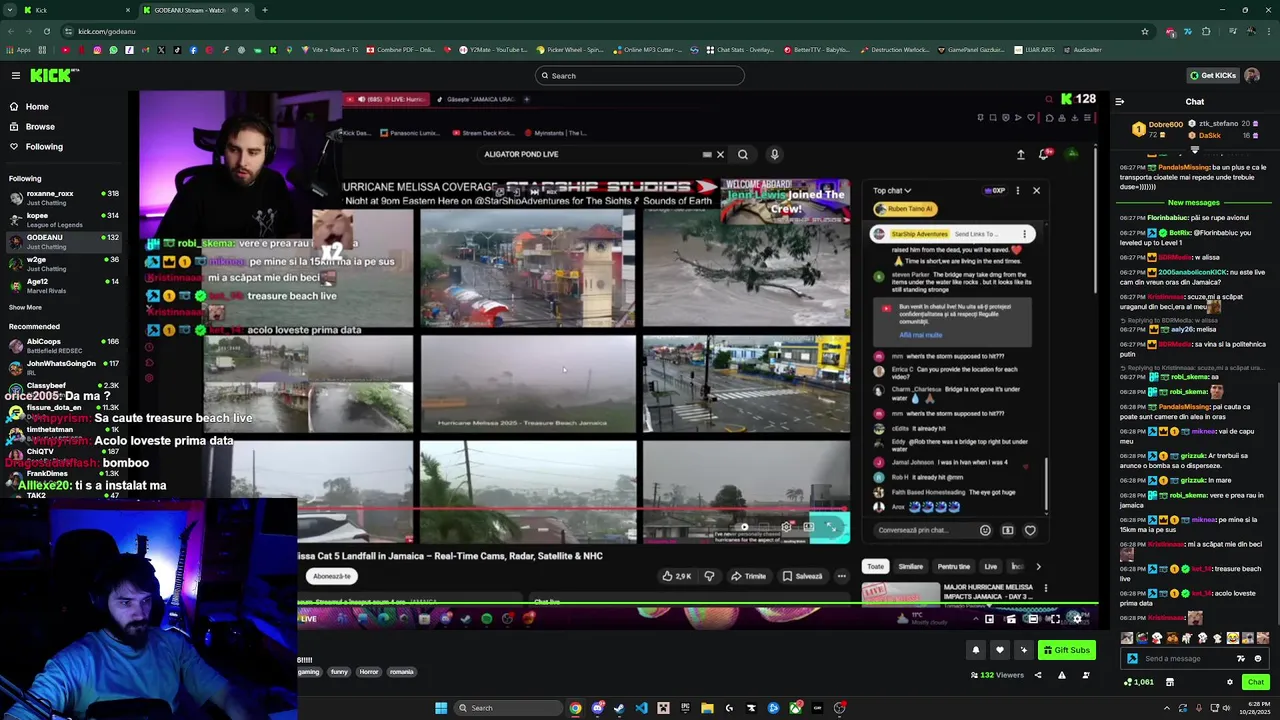Click the KICK logo
This screenshot has height=720, width=1280.
(x=53, y=75)
